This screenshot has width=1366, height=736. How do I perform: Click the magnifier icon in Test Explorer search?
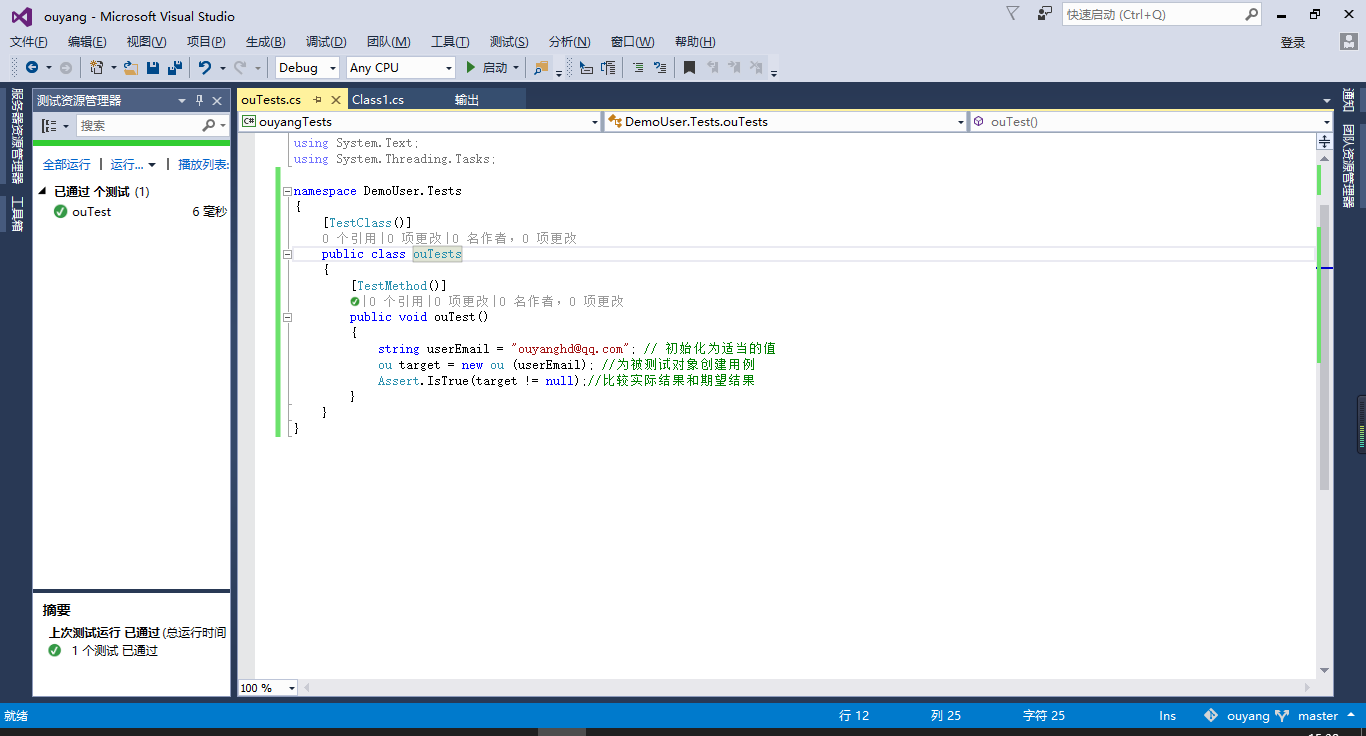tap(208, 126)
